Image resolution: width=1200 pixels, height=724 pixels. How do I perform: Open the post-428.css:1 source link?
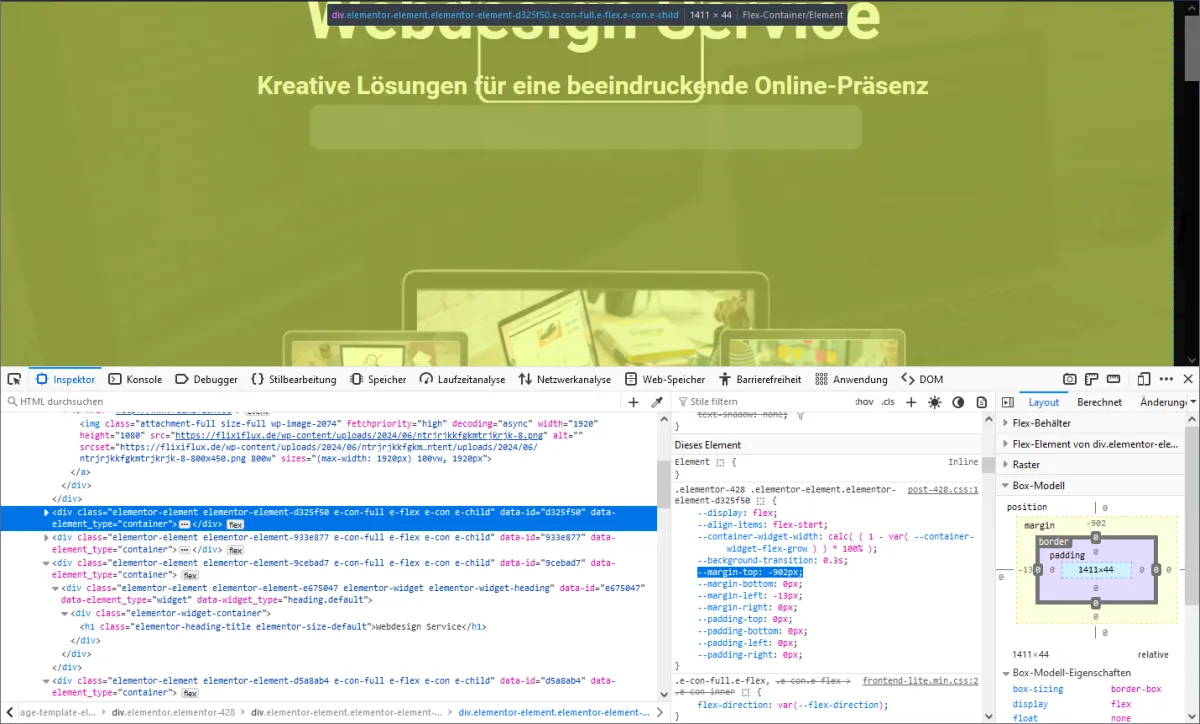(x=942, y=489)
